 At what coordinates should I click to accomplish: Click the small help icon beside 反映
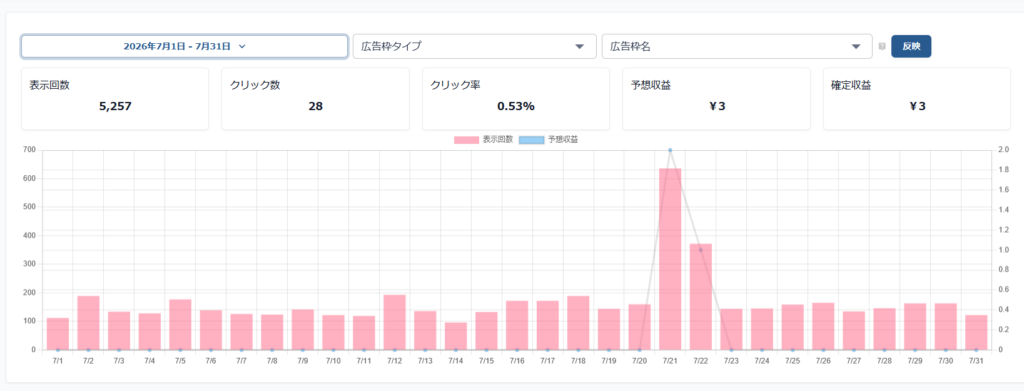[882, 46]
